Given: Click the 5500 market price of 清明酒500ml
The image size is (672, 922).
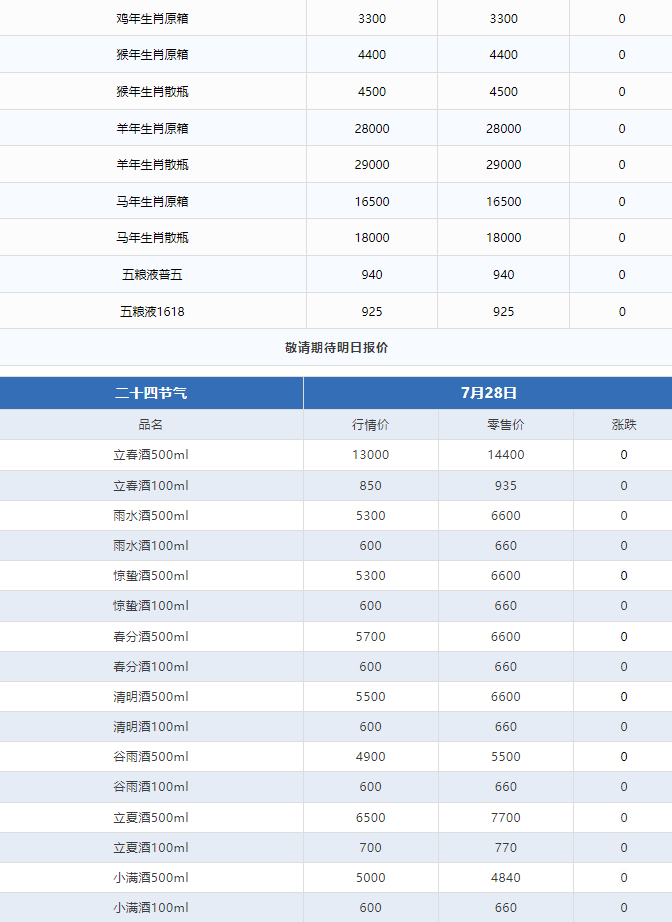Looking at the screenshot, I should (370, 697).
